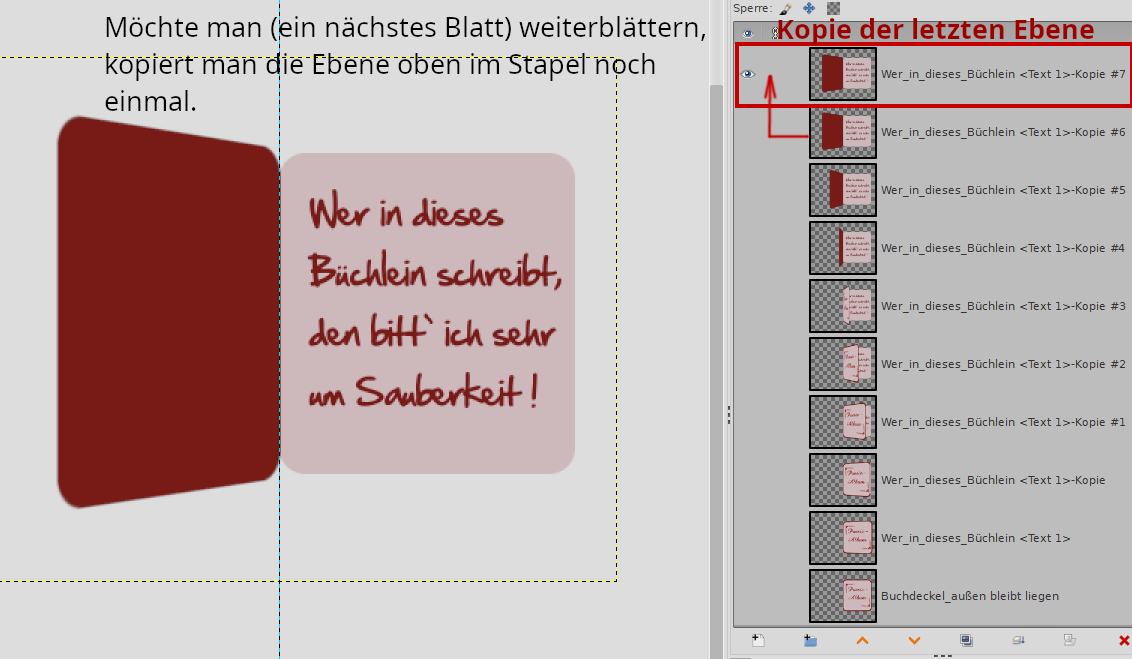Click the dock panel separator handle
Screen dimensions: 1132x659
click(x=728, y=414)
